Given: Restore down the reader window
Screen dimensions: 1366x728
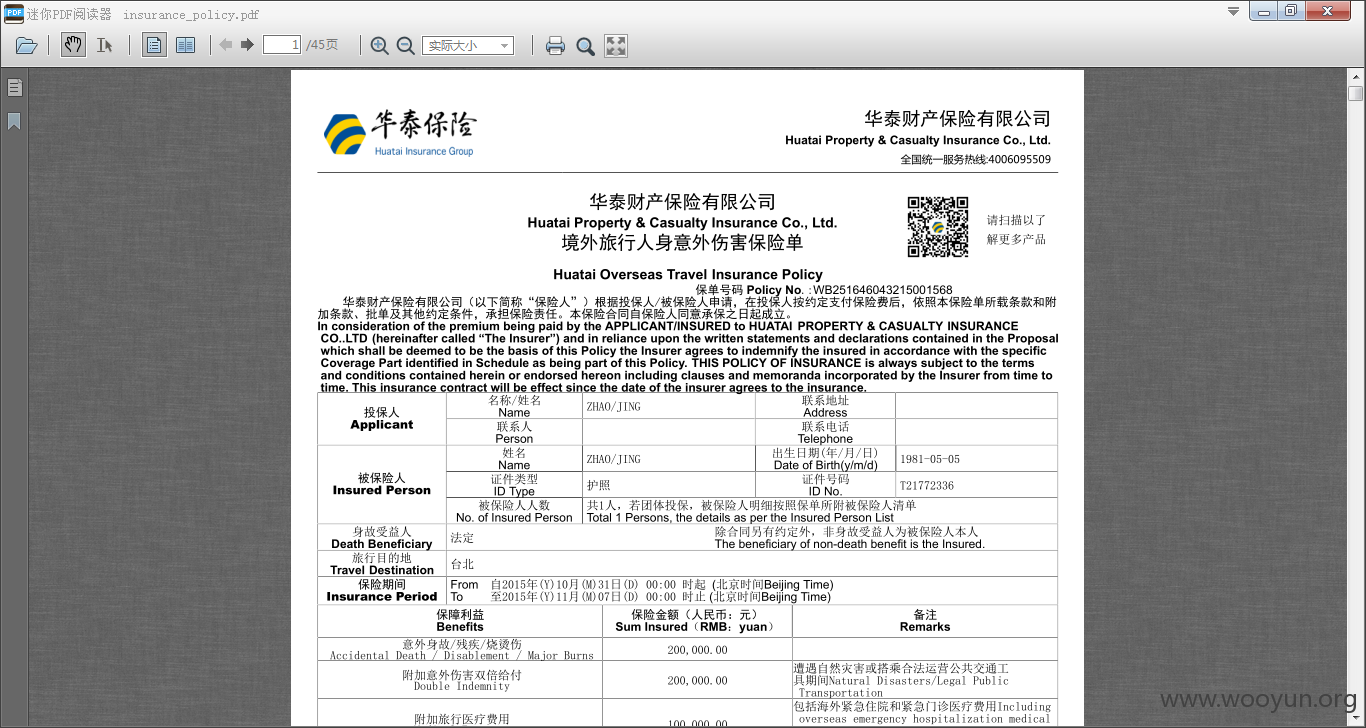Looking at the screenshot, I should point(1291,11).
